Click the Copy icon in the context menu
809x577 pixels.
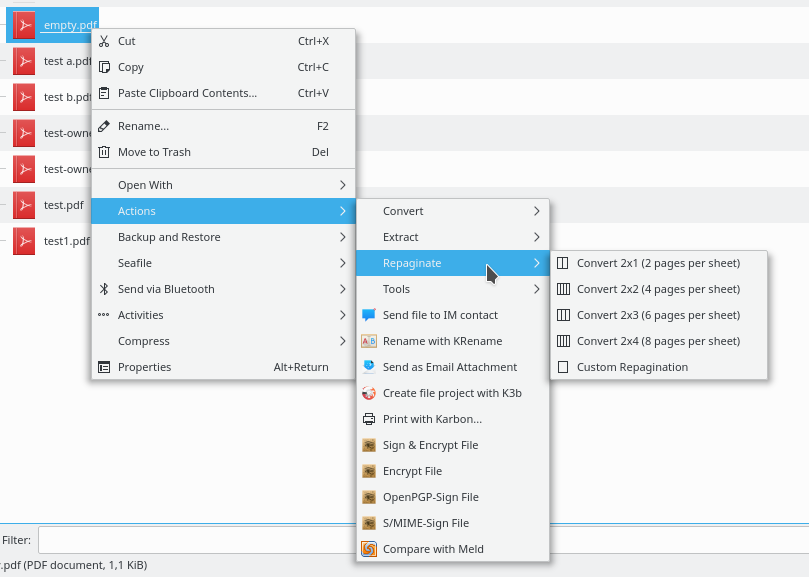pyautogui.click(x=104, y=67)
